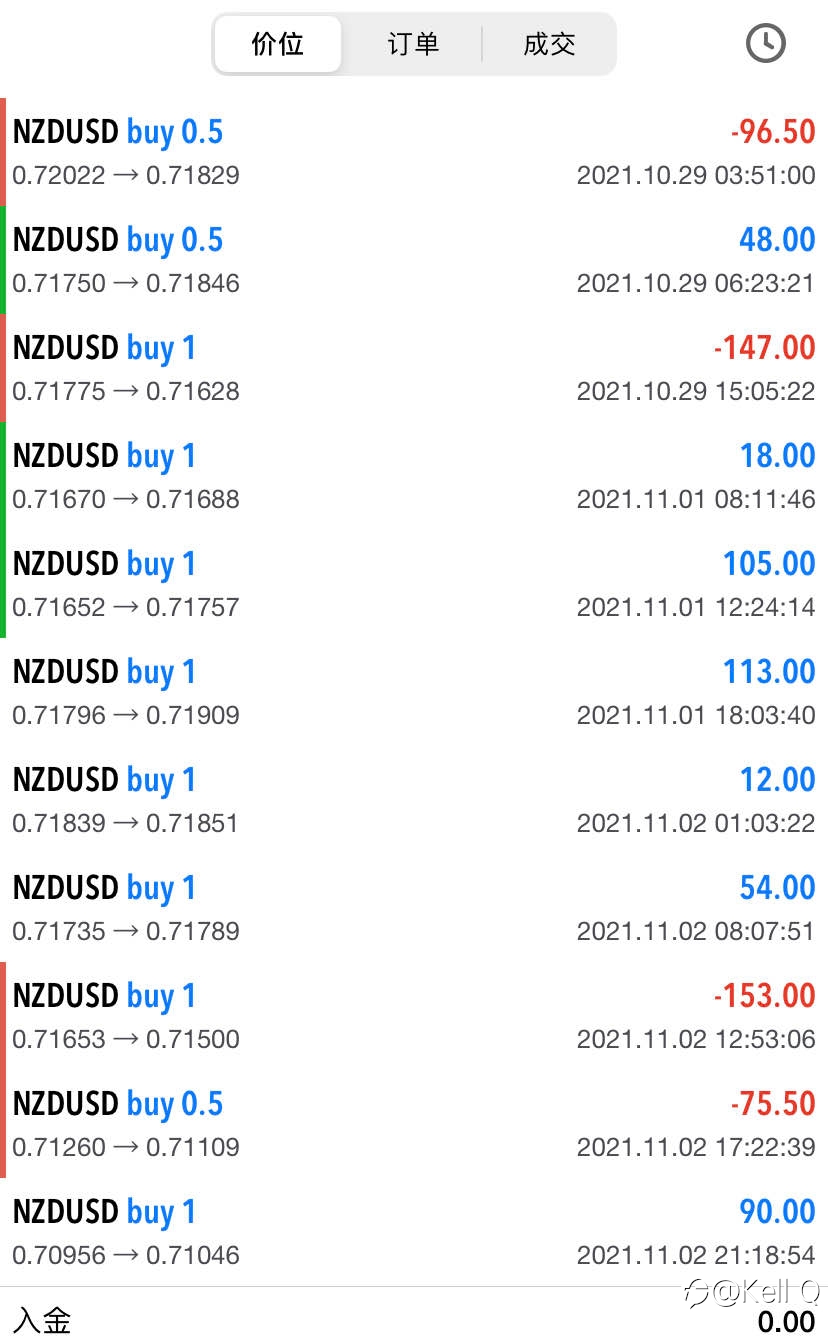Tap the red loss marker beside the -147.00 trade
Image resolution: width=828 pixels, height=1339 pixels.
pyautogui.click(x=3, y=368)
